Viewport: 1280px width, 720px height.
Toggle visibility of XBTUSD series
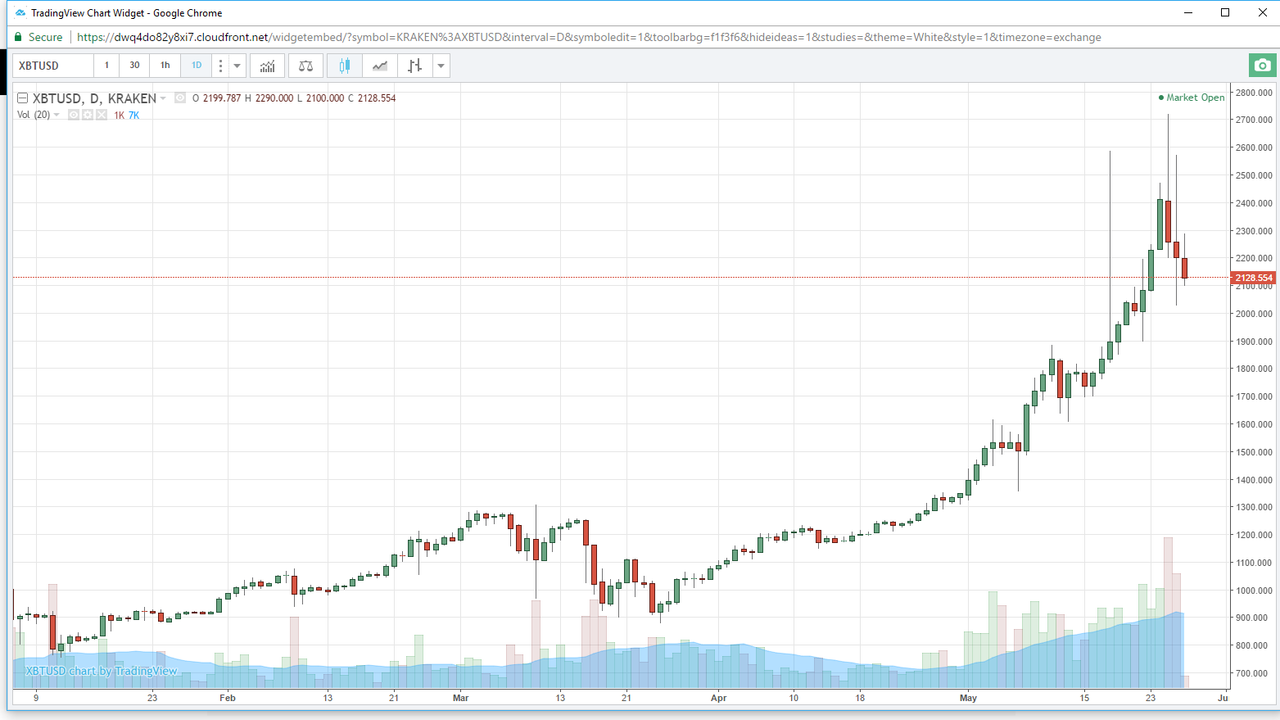click(180, 98)
